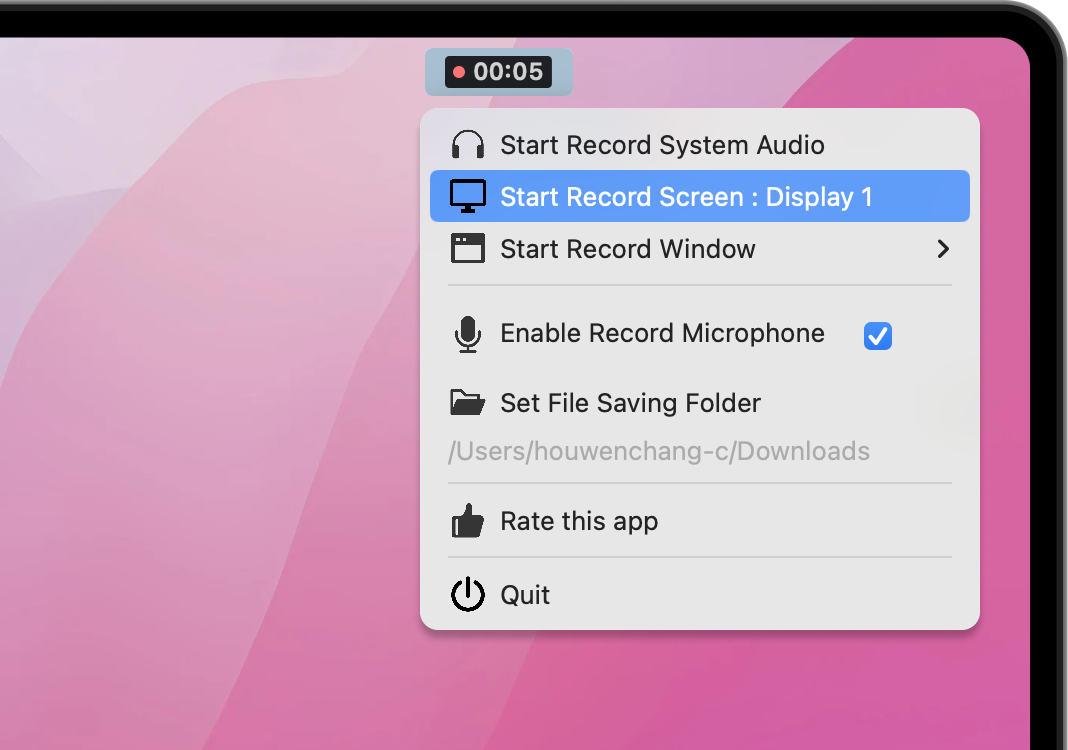This screenshot has width=1068, height=750.
Task: Click the window capture icon
Action: click(466, 248)
